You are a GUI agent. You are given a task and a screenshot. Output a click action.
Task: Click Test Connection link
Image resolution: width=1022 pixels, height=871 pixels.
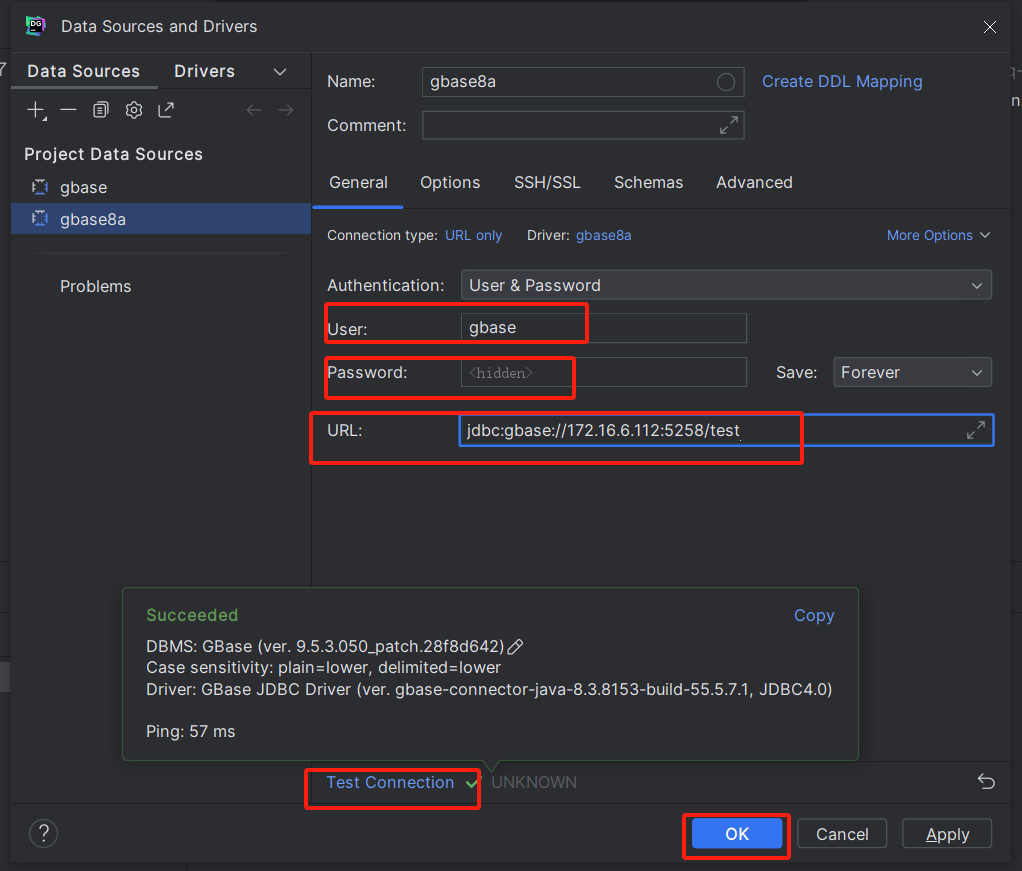click(x=390, y=782)
